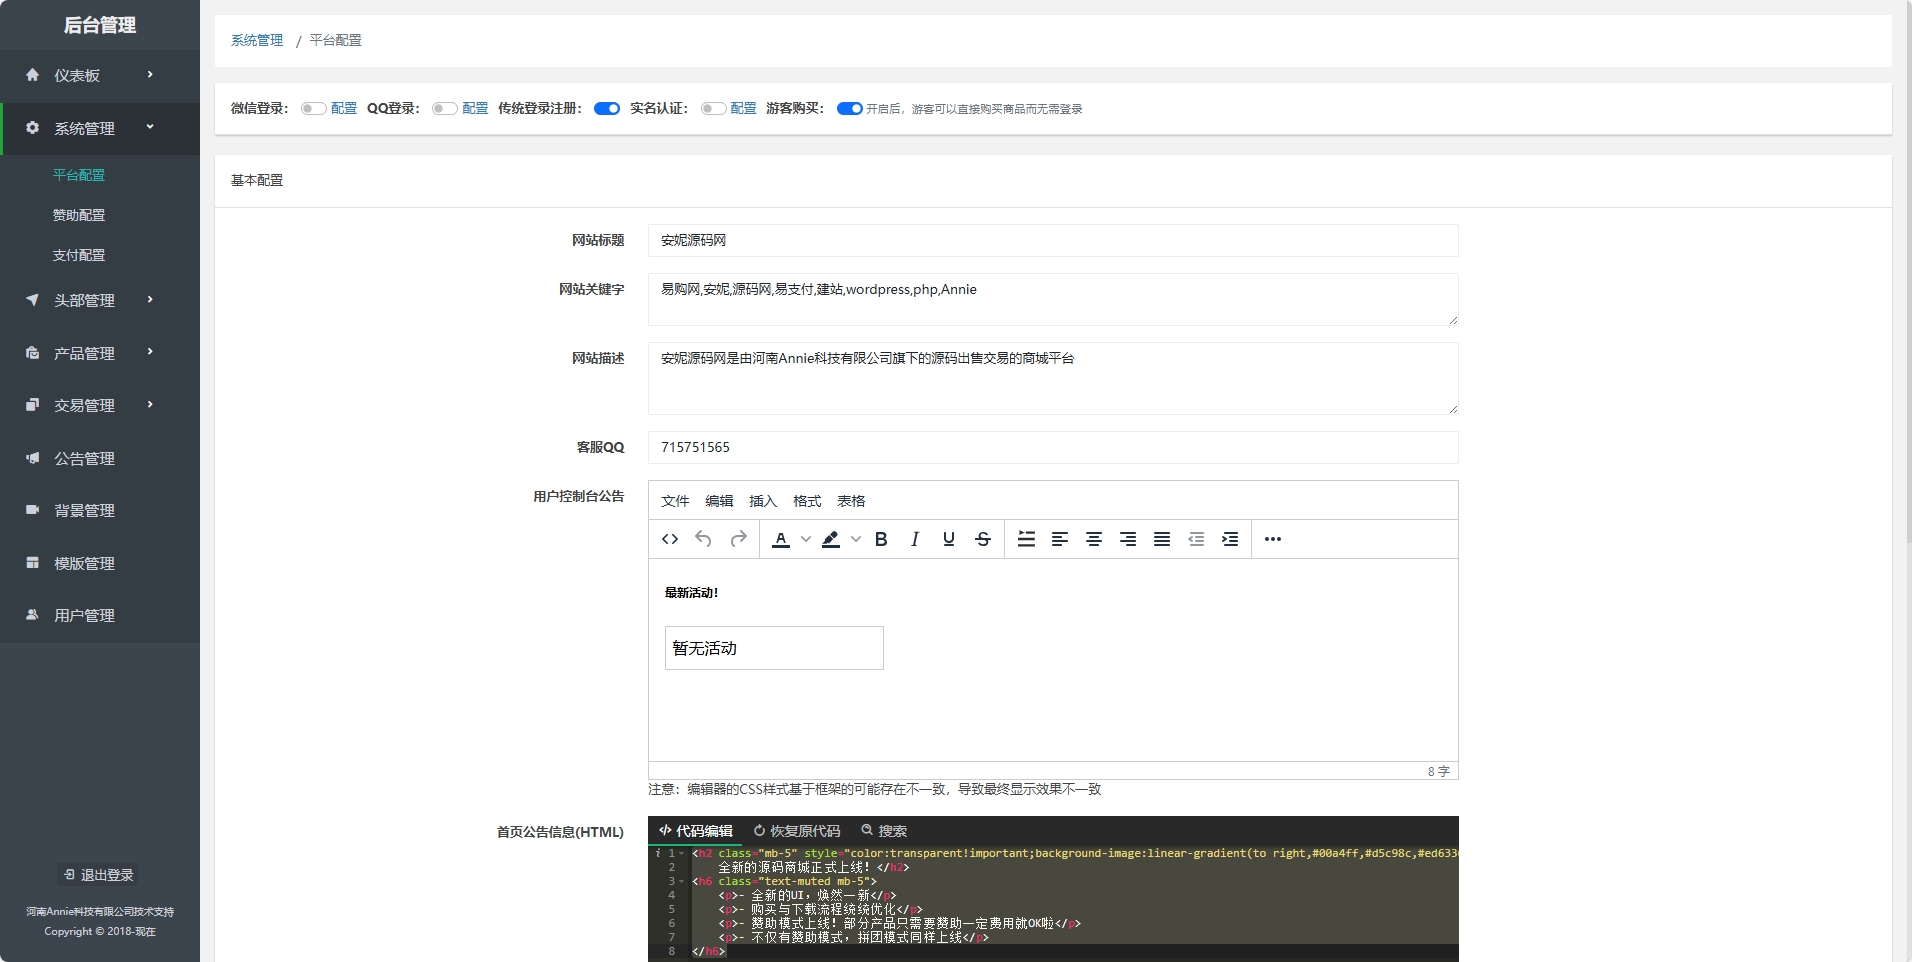This screenshot has height=962, width=1912.
Task: Open the highlight color dropdown arrow
Action: [x=856, y=539]
